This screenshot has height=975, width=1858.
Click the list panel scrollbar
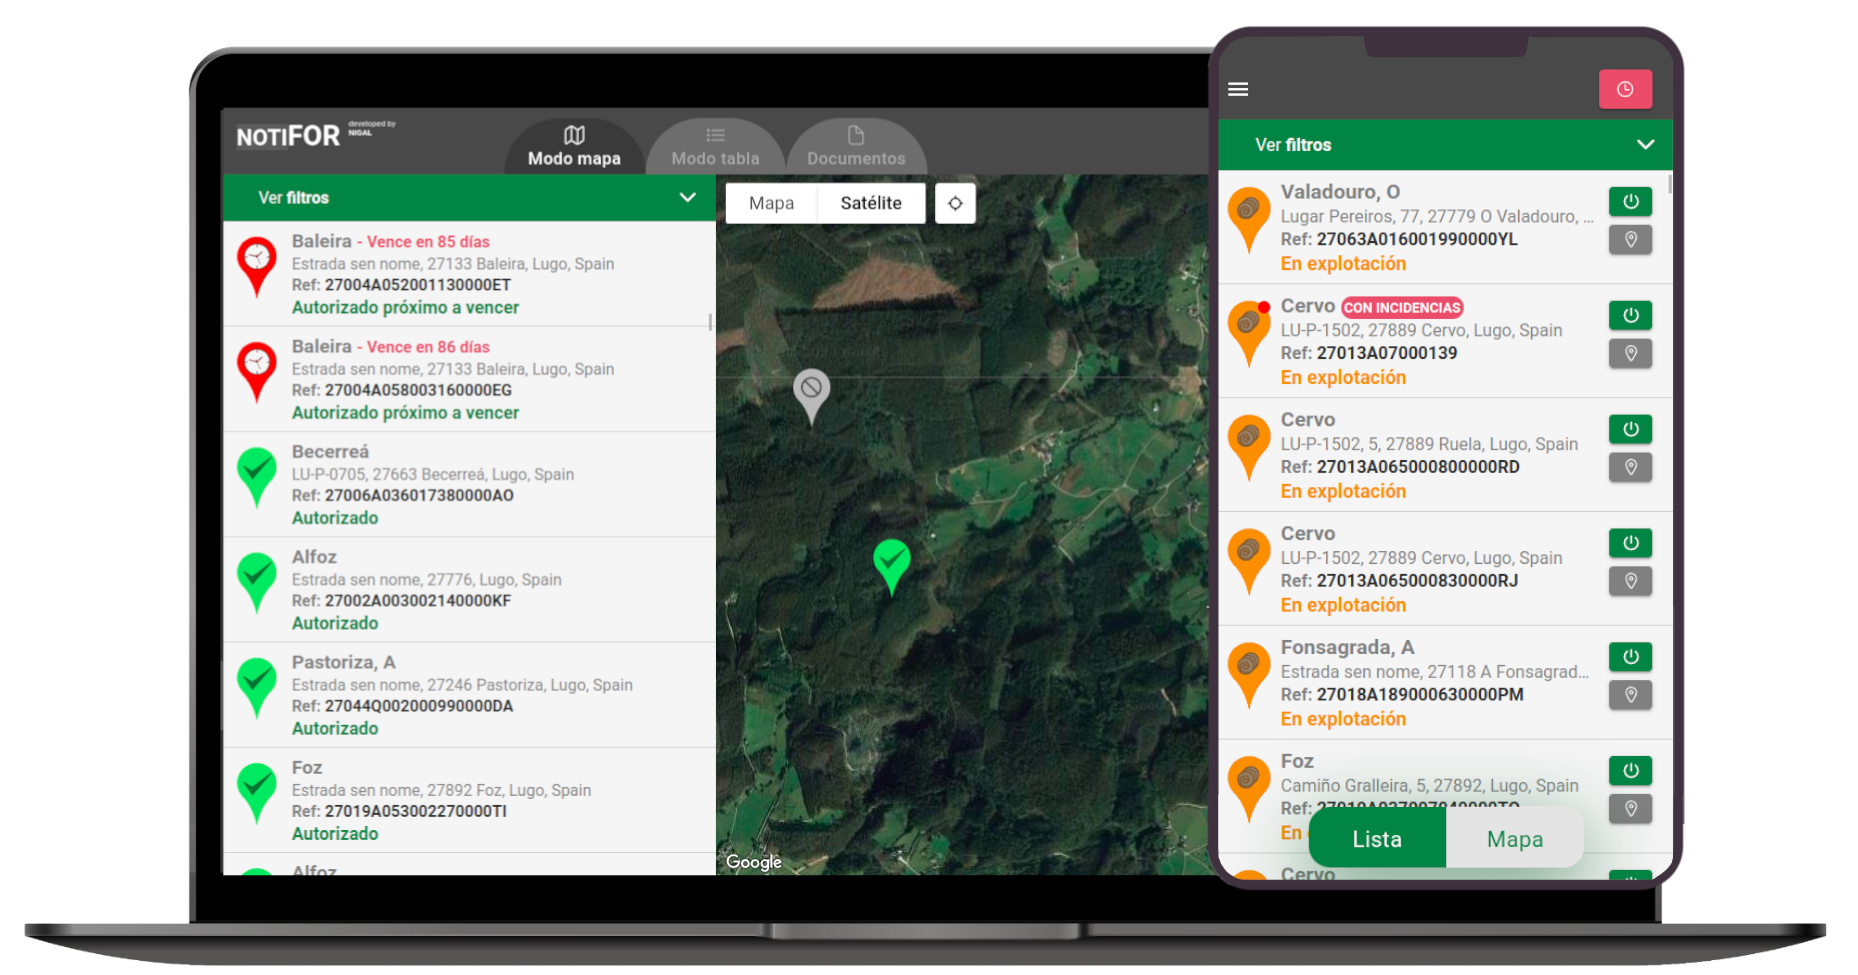(x=710, y=322)
